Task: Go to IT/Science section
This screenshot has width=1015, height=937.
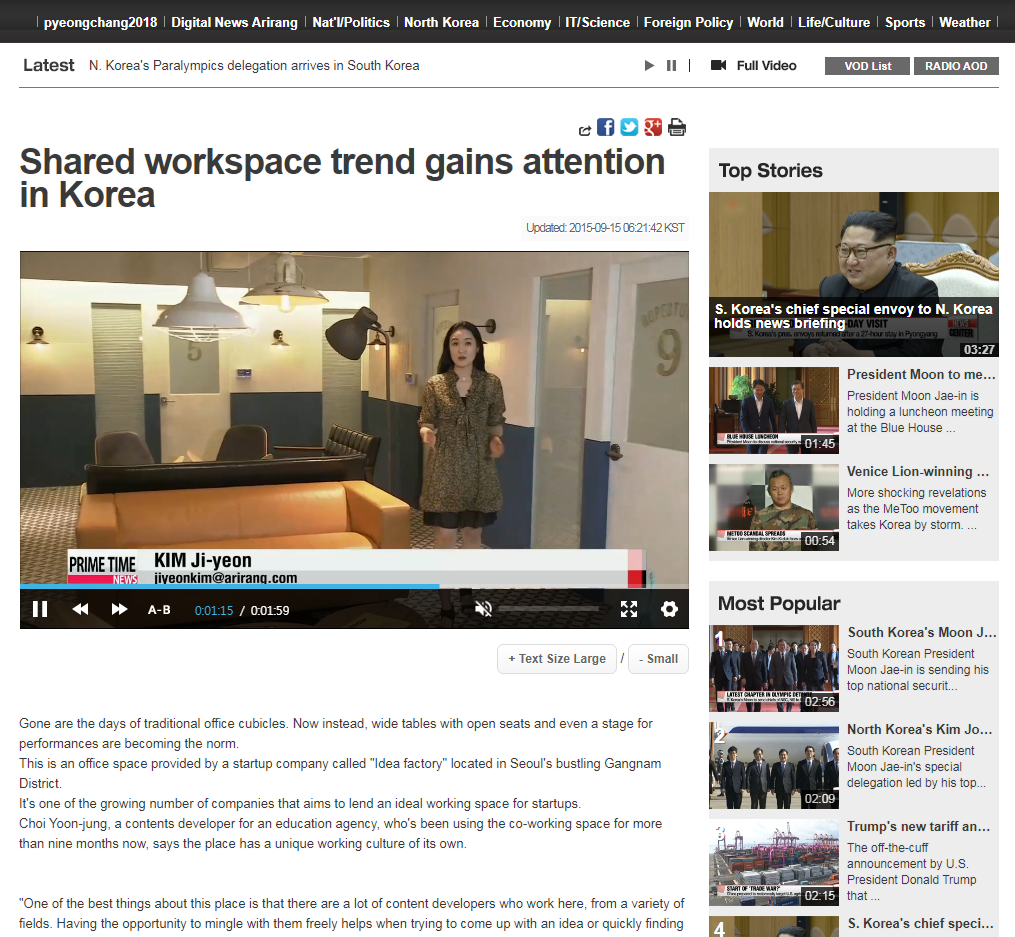Action: click(x=597, y=23)
